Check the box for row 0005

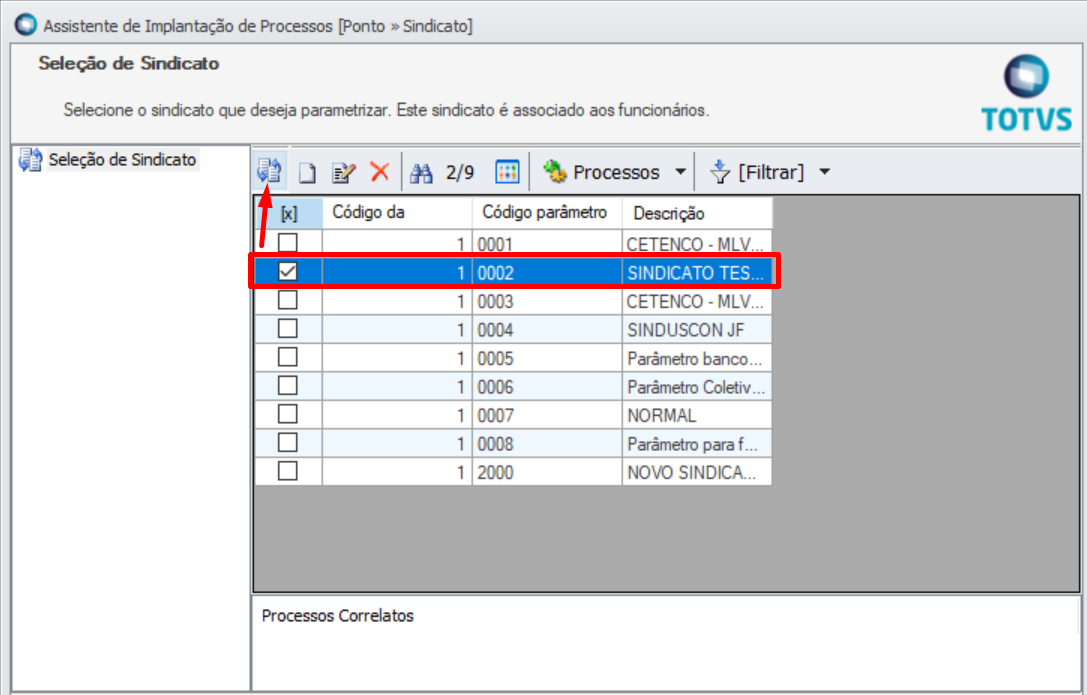click(288, 357)
